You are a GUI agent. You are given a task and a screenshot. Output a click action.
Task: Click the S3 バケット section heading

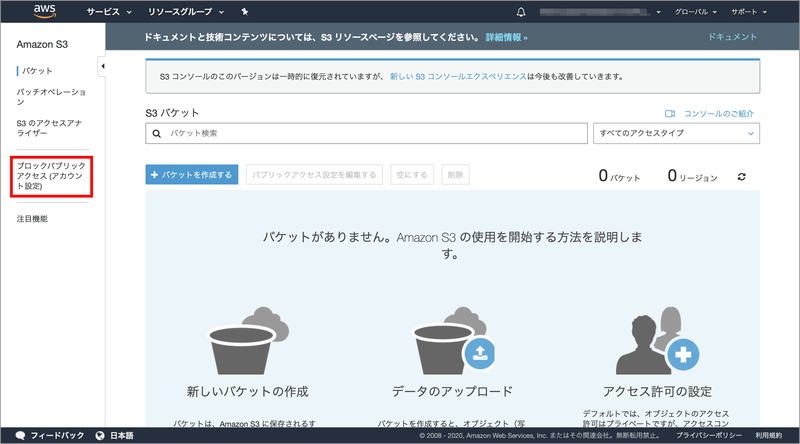(x=172, y=113)
